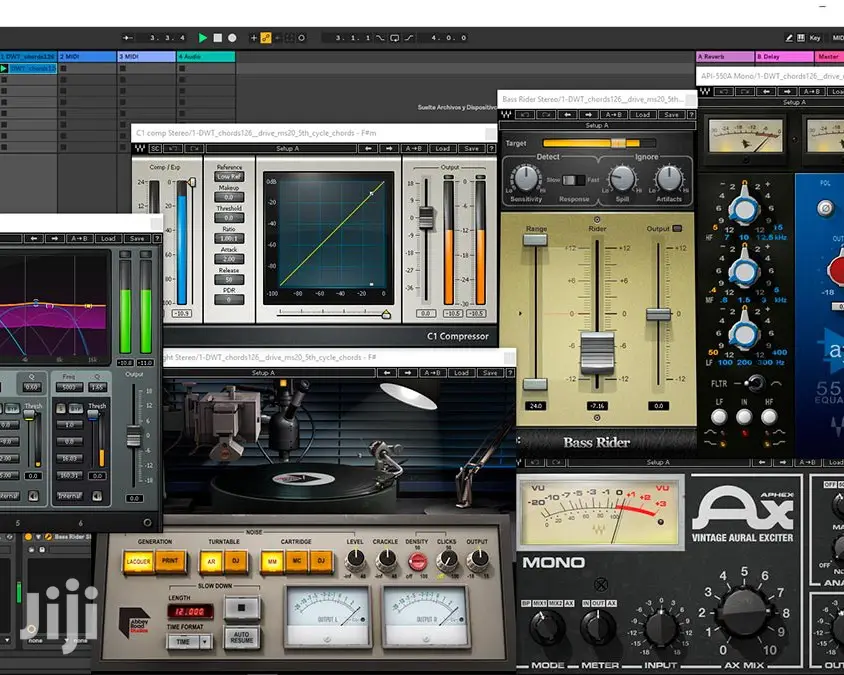
Task: Click the Aphex AX MIX large knob
Action: point(744,613)
